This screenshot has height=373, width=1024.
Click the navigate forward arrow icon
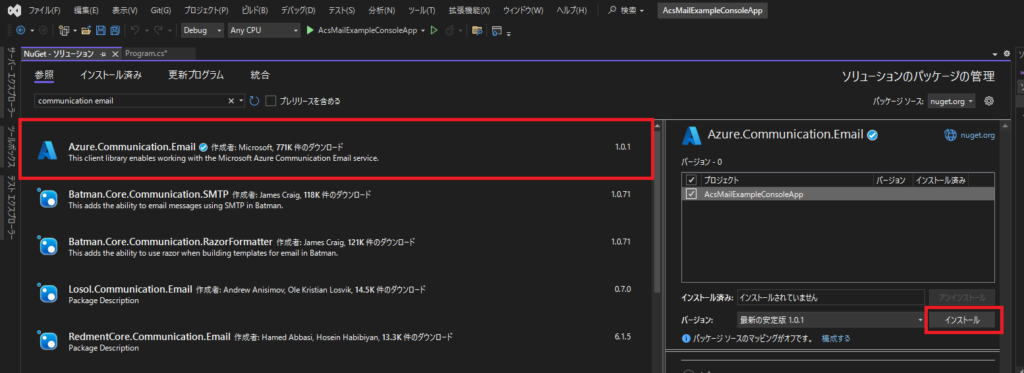[x=42, y=31]
